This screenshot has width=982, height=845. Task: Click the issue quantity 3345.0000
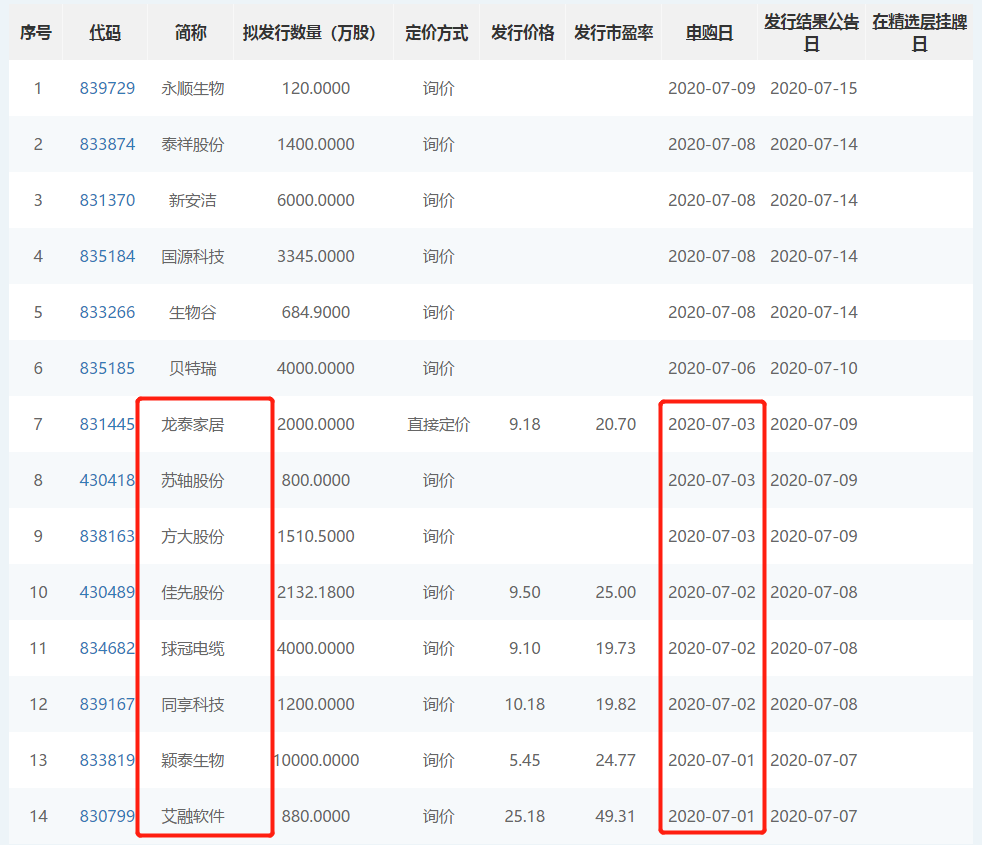tap(316, 257)
